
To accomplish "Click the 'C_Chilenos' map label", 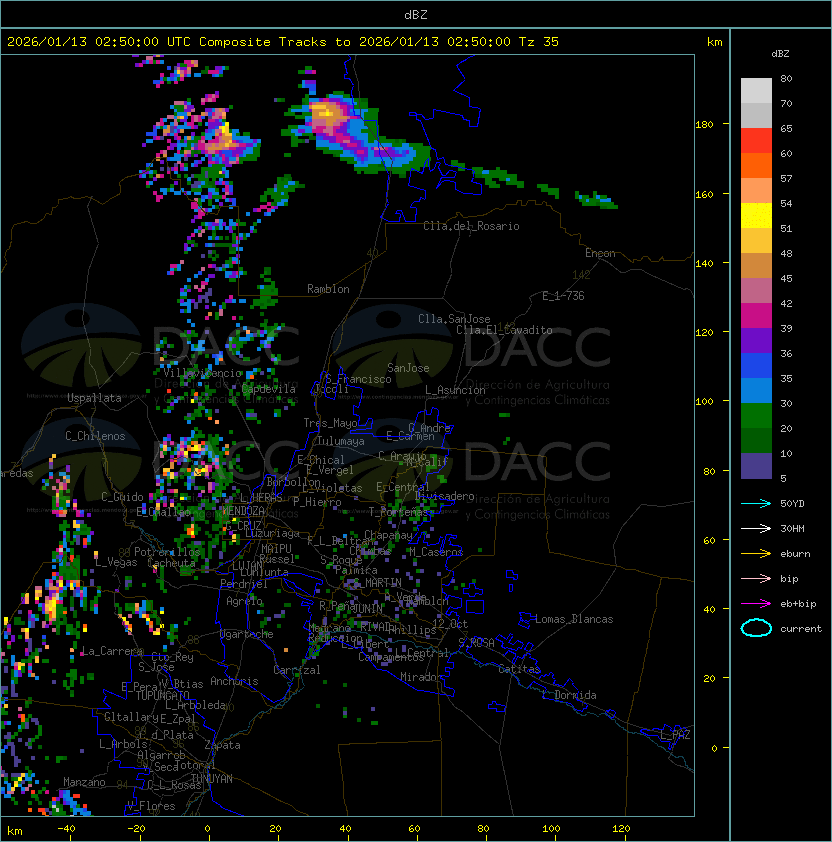I will (95, 436).
